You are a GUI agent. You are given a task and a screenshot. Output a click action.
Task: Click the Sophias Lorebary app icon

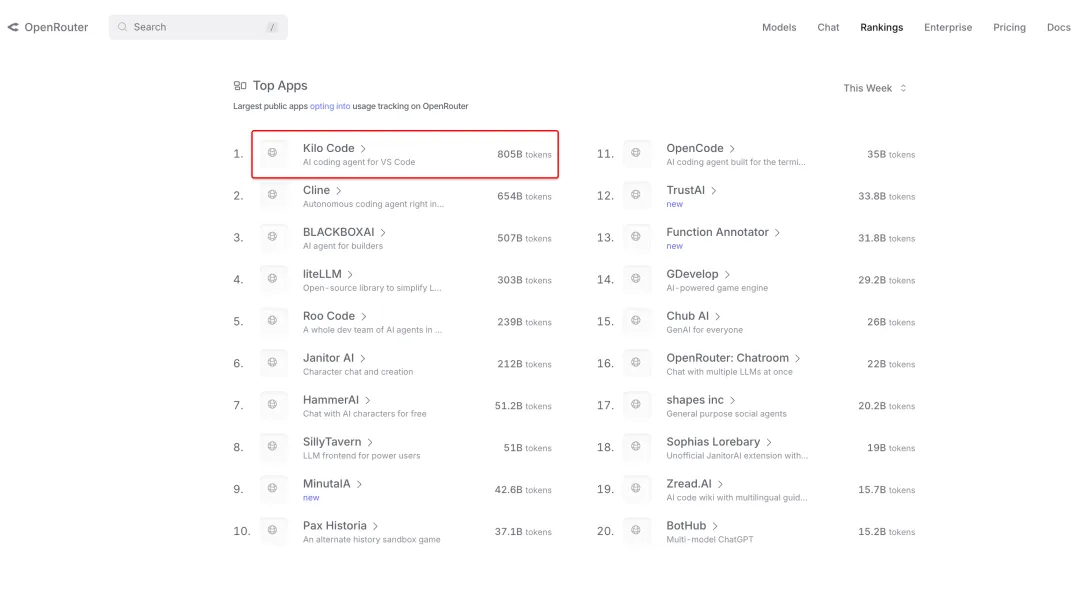[636, 447]
